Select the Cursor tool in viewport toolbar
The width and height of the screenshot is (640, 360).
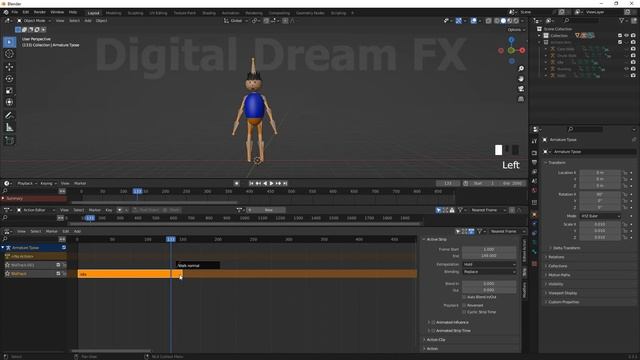[x=9, y=54]
